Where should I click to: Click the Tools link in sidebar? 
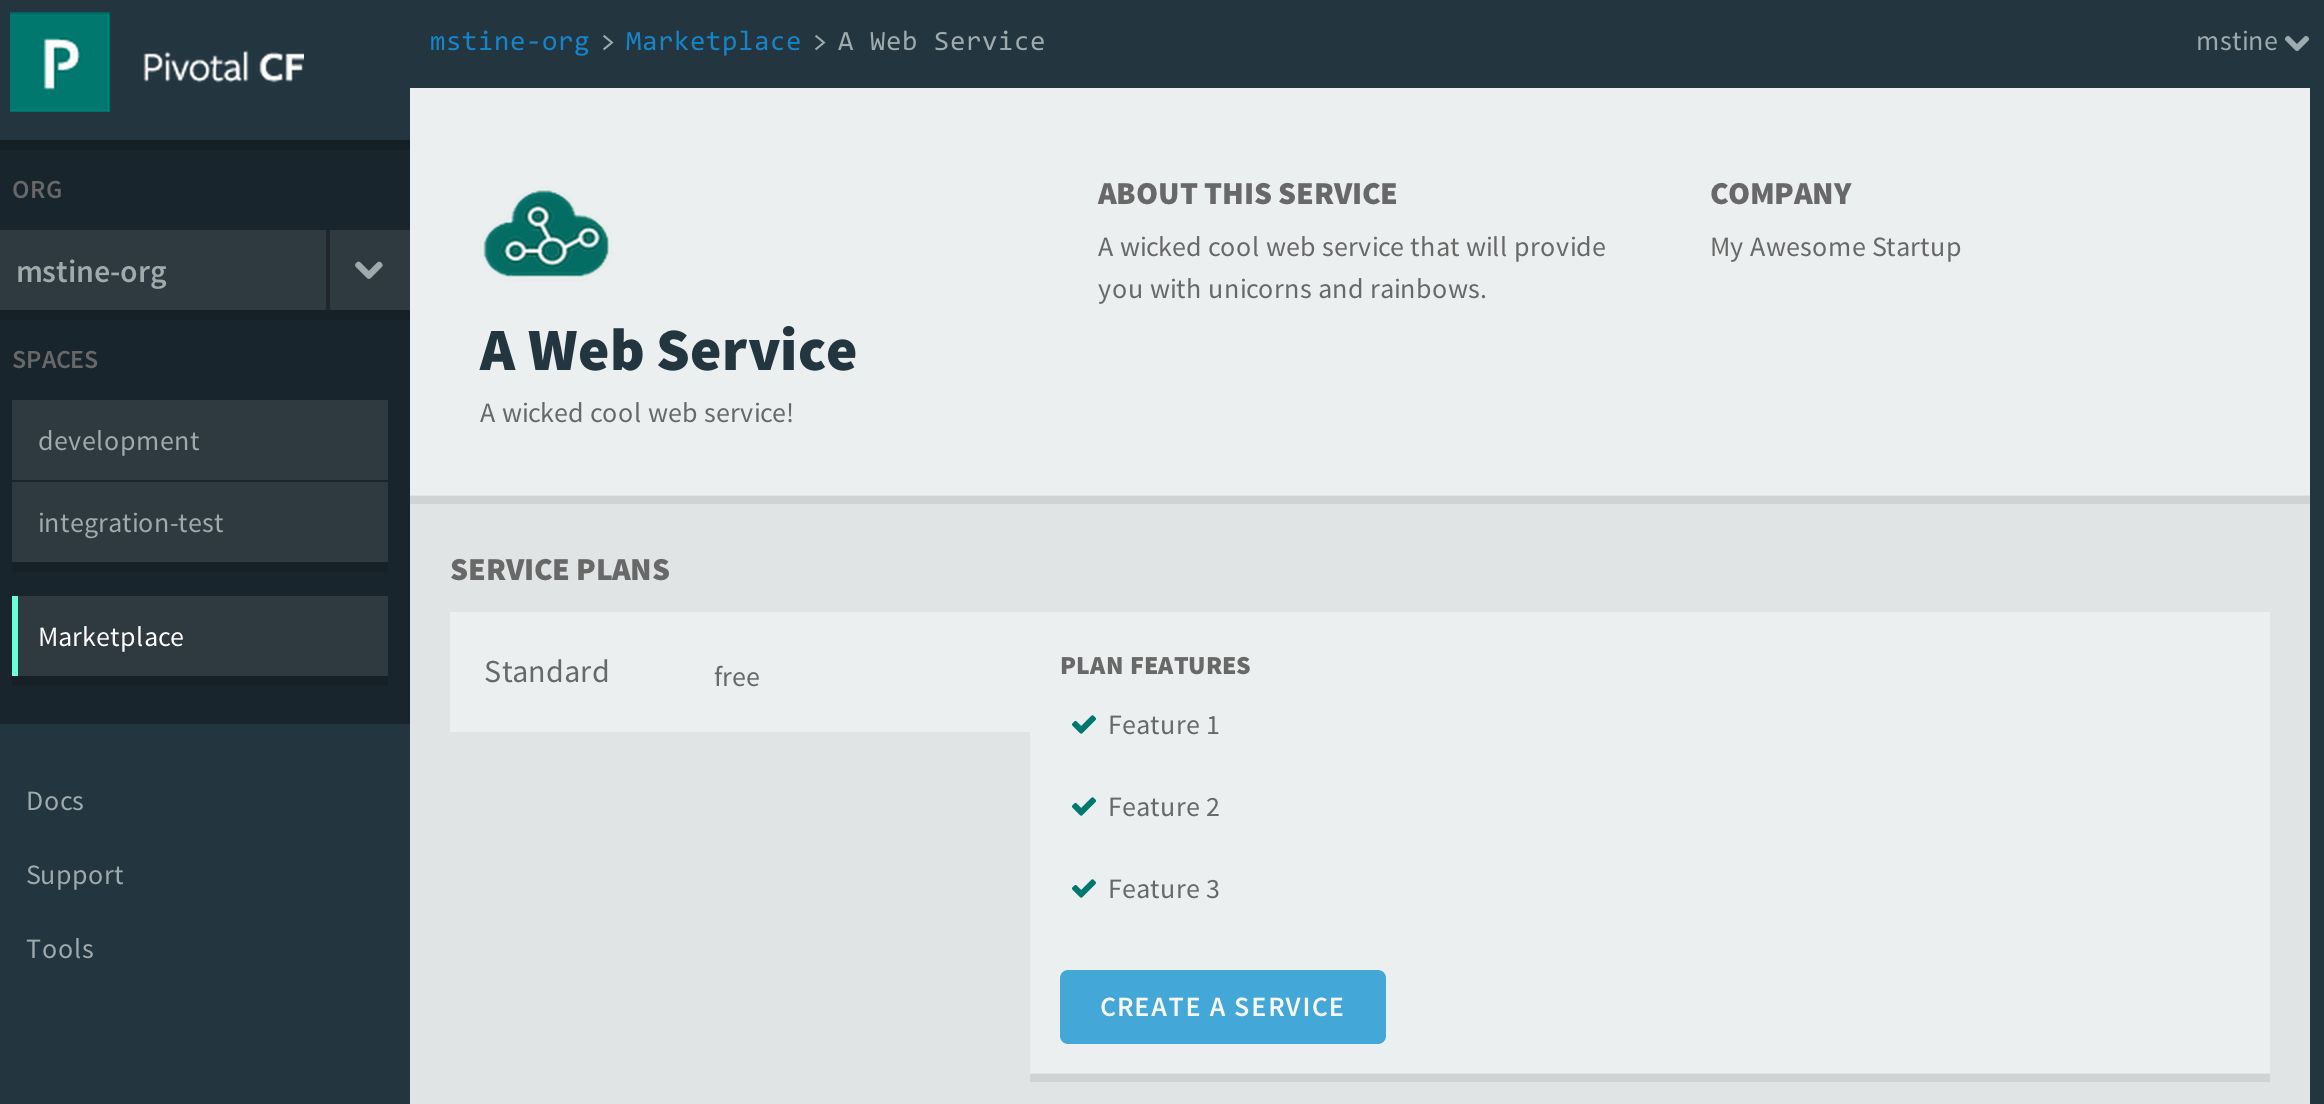pyautogui.click(x=59, y=947)
